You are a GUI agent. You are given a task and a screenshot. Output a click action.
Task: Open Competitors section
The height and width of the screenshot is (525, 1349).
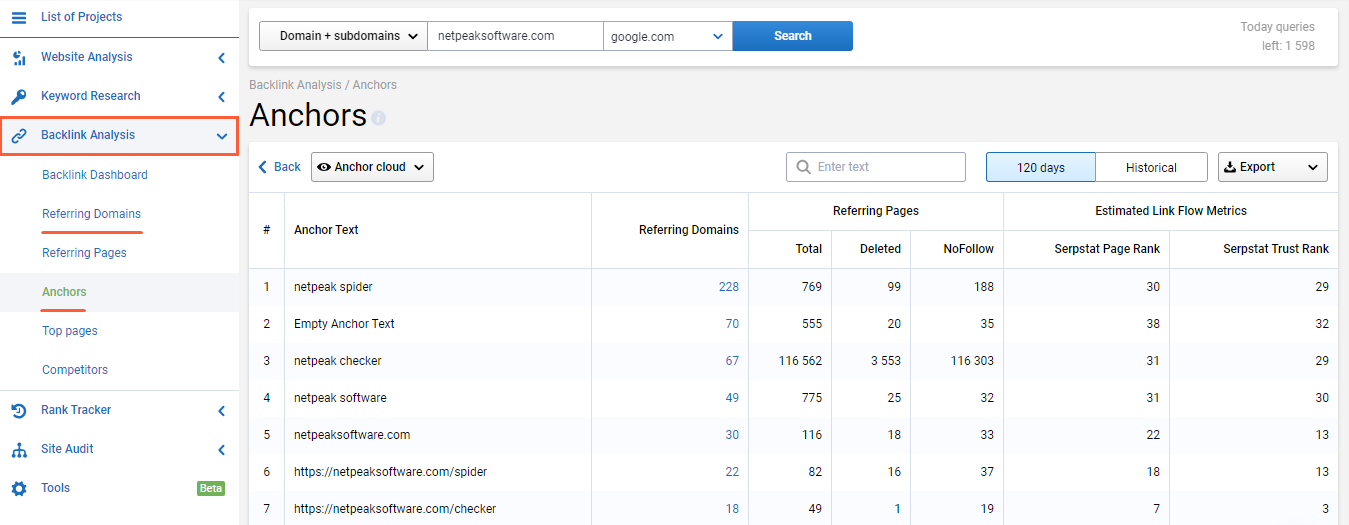75,370
